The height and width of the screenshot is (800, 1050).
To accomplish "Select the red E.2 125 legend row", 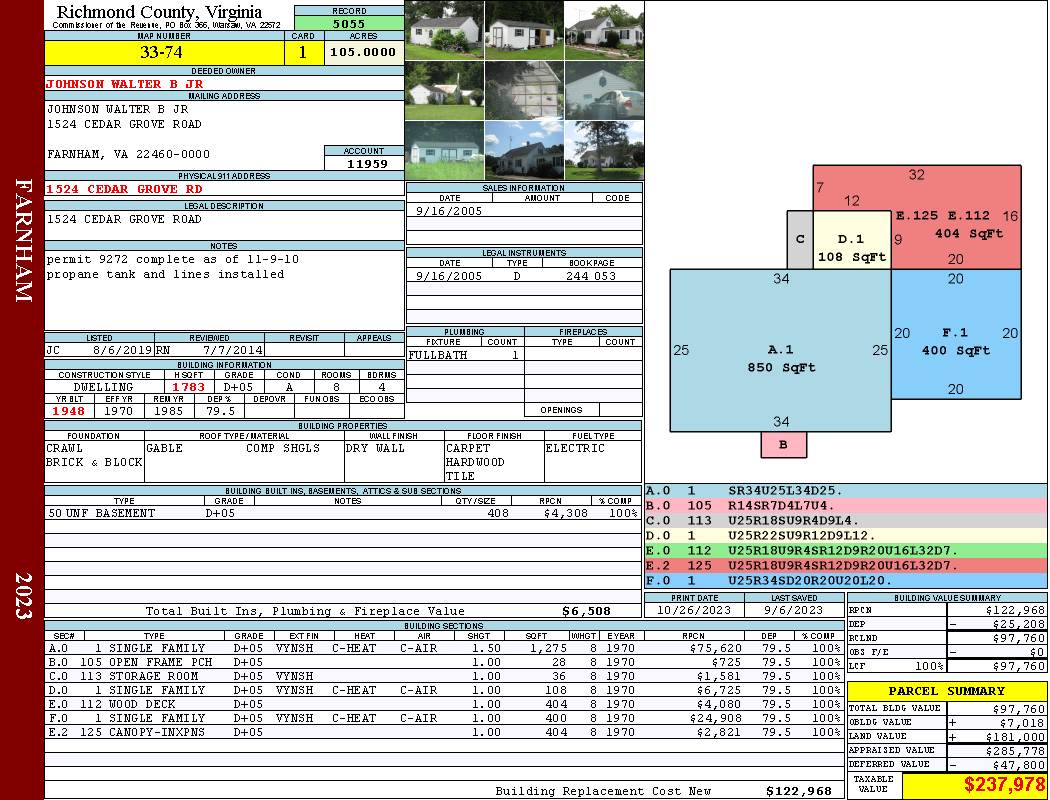I will [x=846, y=565].
